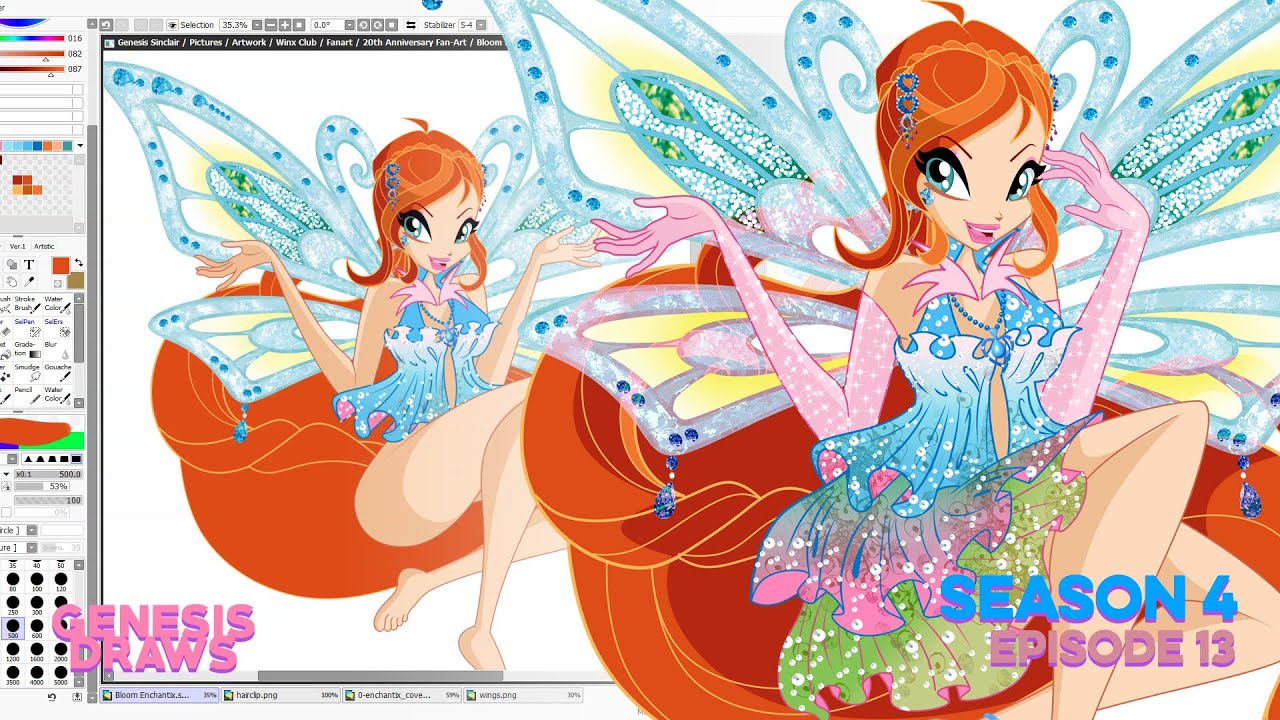Screen dimensions: 1280x720
Task: Swap foreground and background colors
Action: (x=79, y=262)
